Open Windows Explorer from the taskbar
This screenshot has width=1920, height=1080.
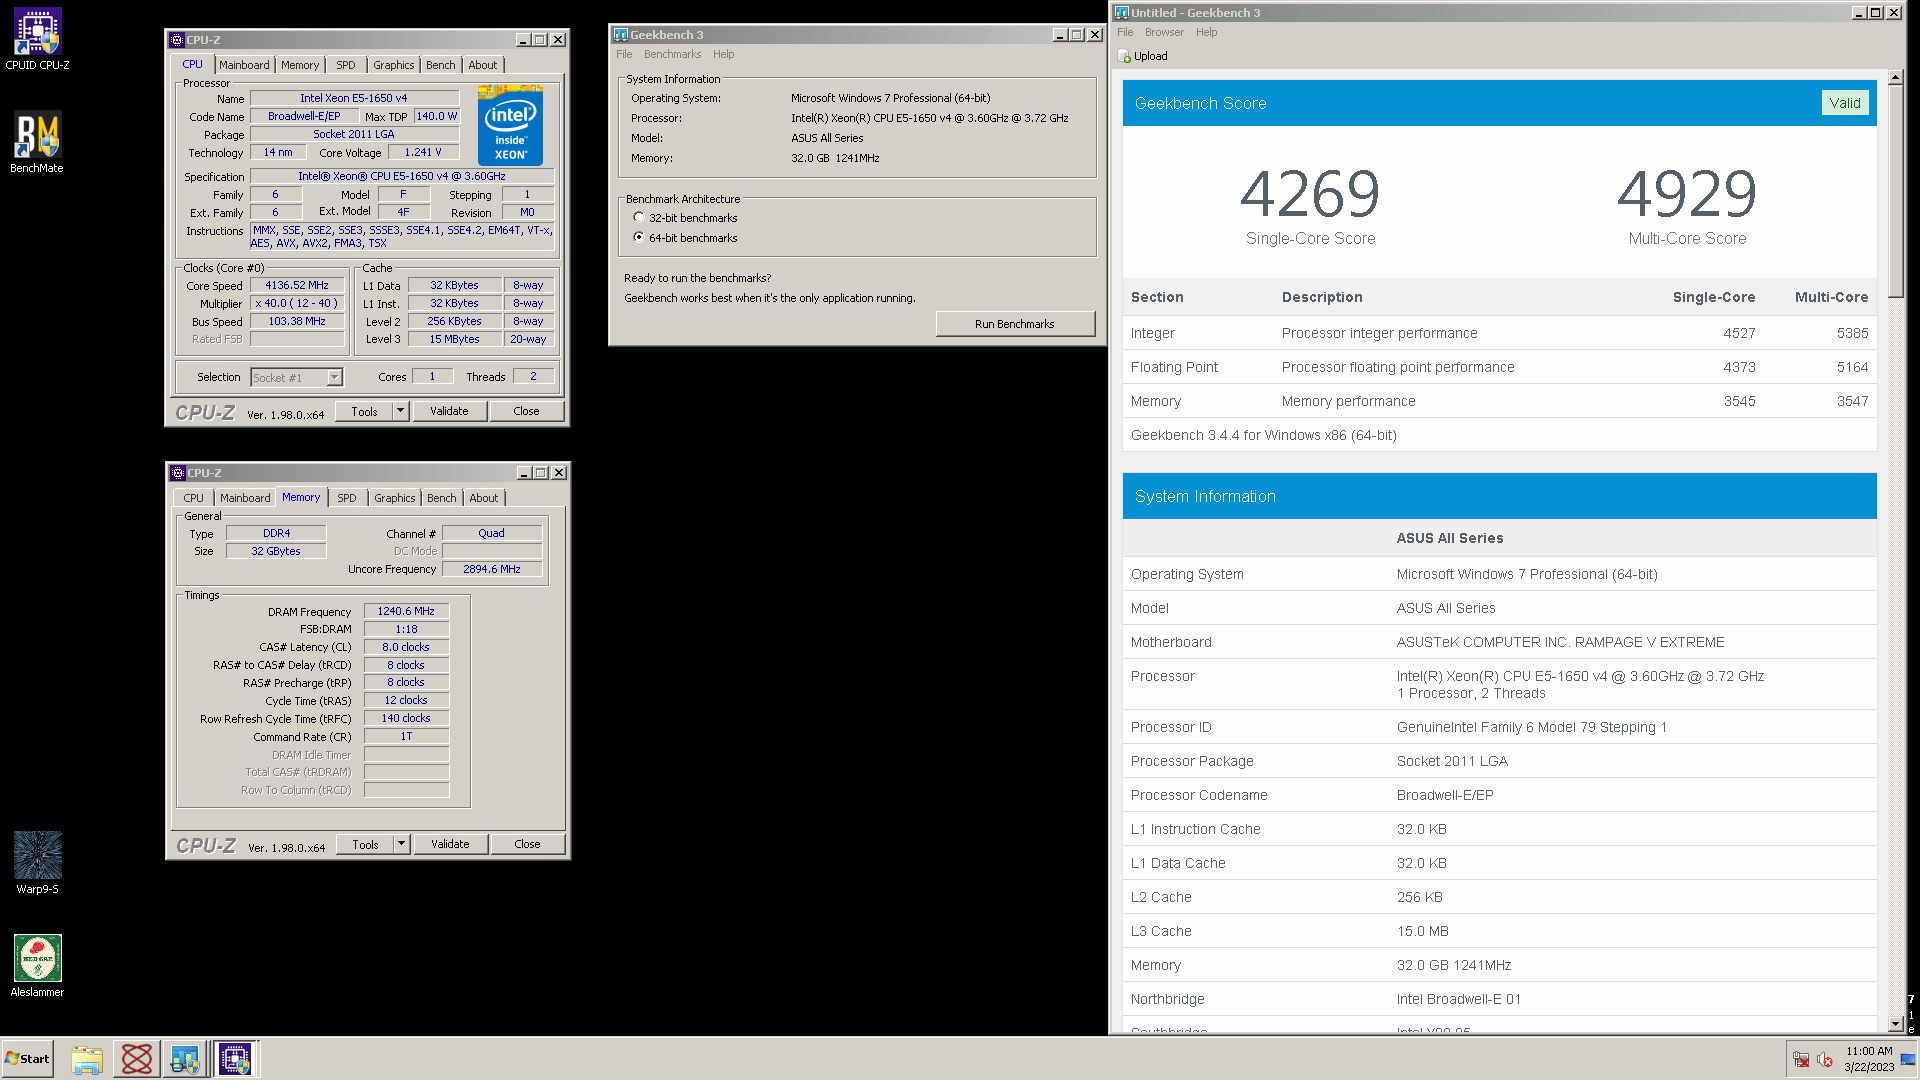click(87, 1059)
